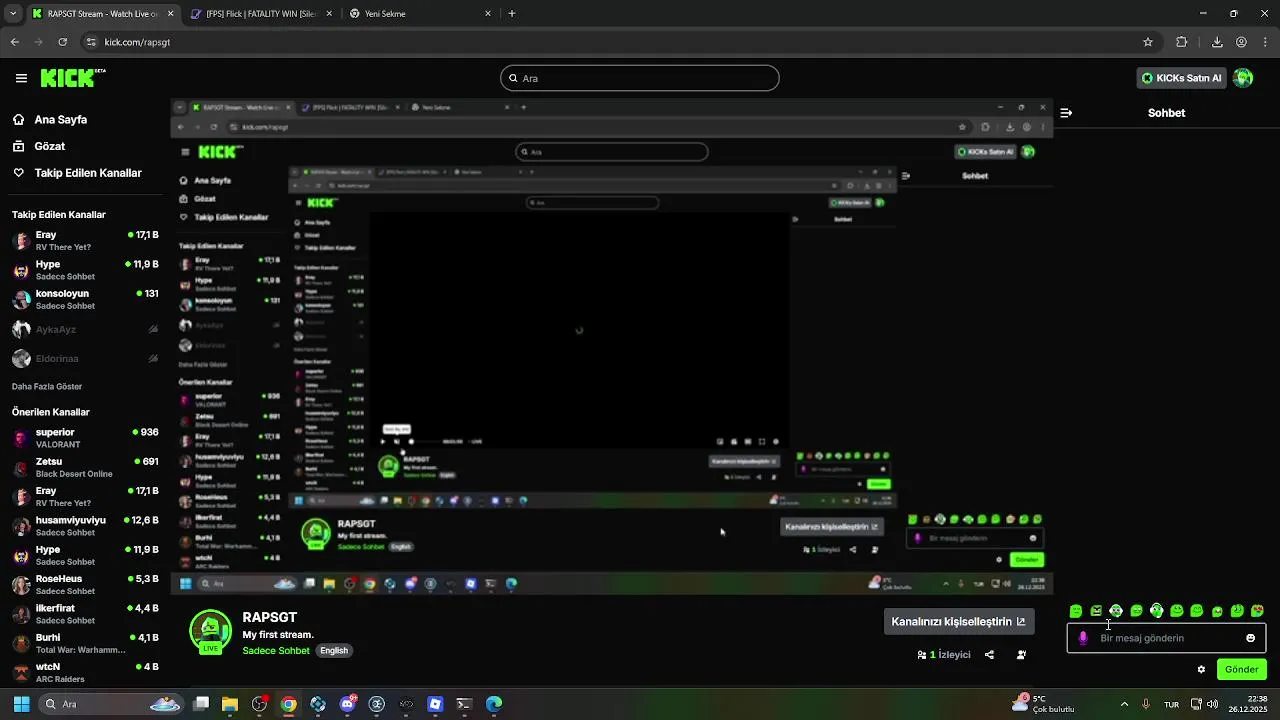This screenshot has width=1280, height=720.
Task: Open the Kick hamburger sidebar menu
Action: click(21, 78)
